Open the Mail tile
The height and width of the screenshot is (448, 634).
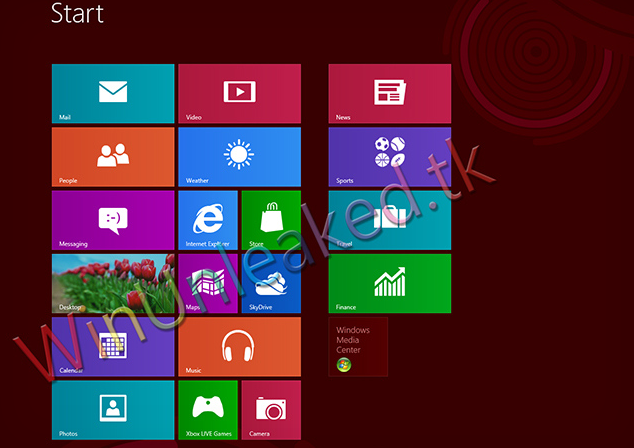[112, 93]
